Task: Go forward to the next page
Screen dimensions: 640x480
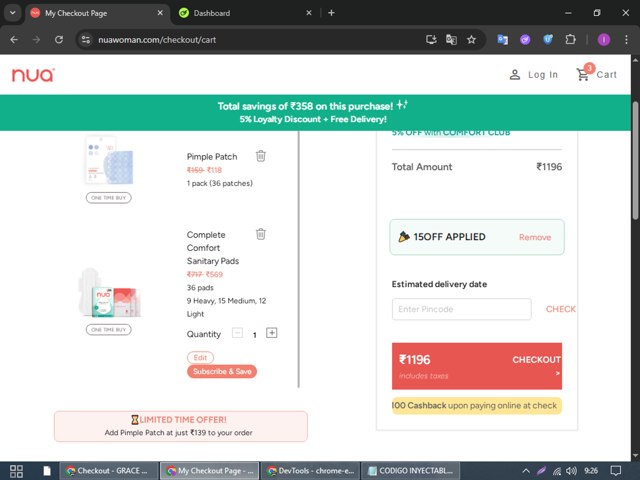Action: coord(36,40)
